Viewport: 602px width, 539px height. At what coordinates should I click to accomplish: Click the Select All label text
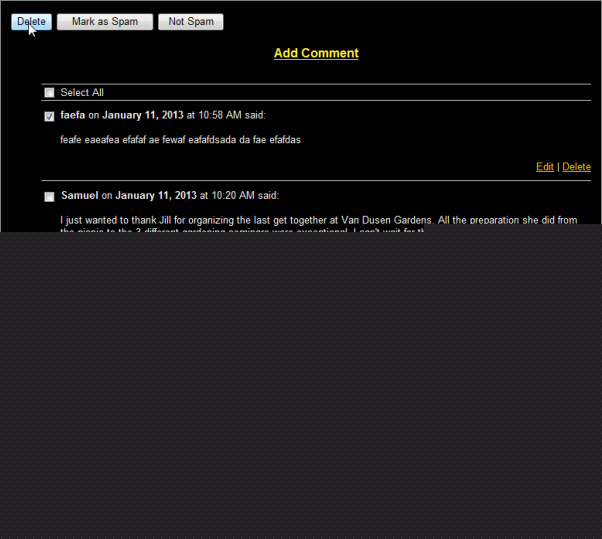82,93
